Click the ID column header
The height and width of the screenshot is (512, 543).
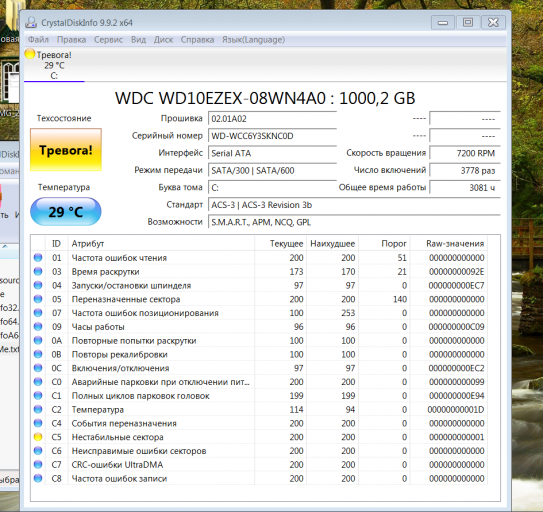[x=56, y=244]
